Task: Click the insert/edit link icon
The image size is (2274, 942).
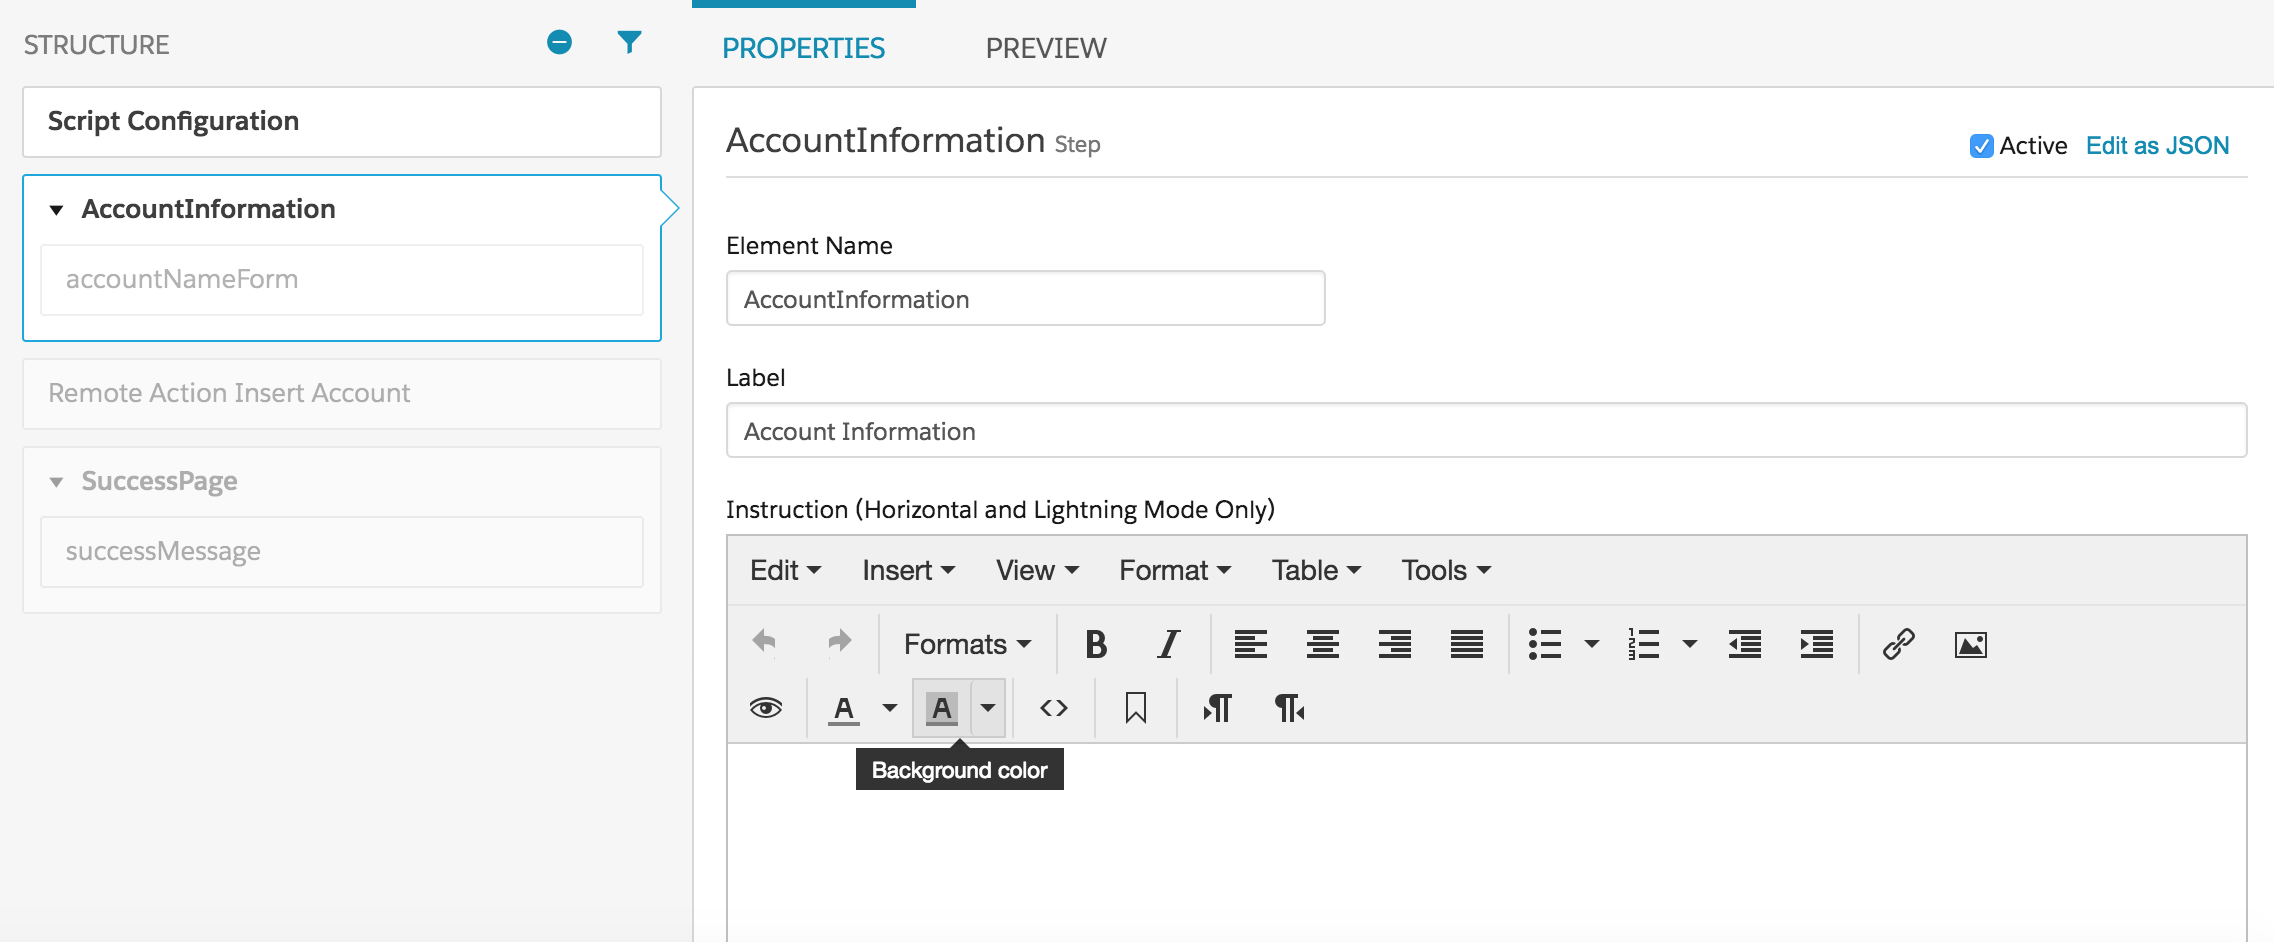Action: pos(1897,644)
